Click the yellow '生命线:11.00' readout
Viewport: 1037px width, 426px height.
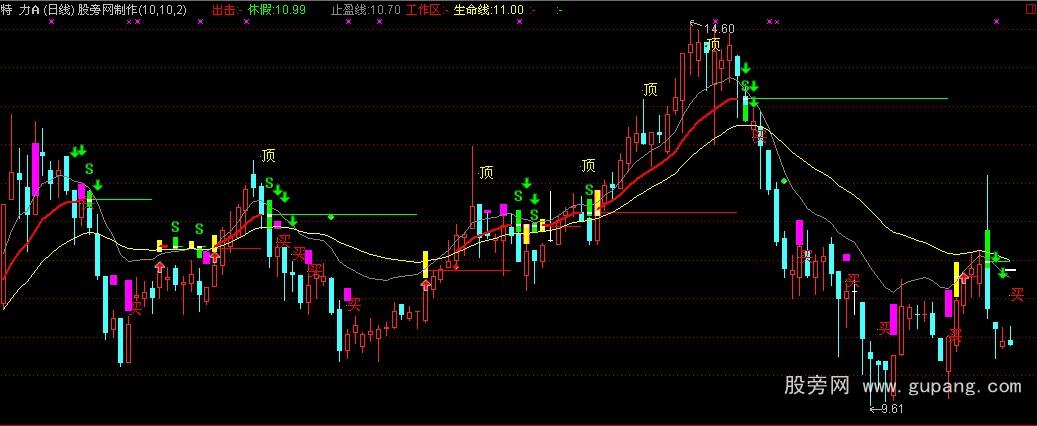(488, 10)
